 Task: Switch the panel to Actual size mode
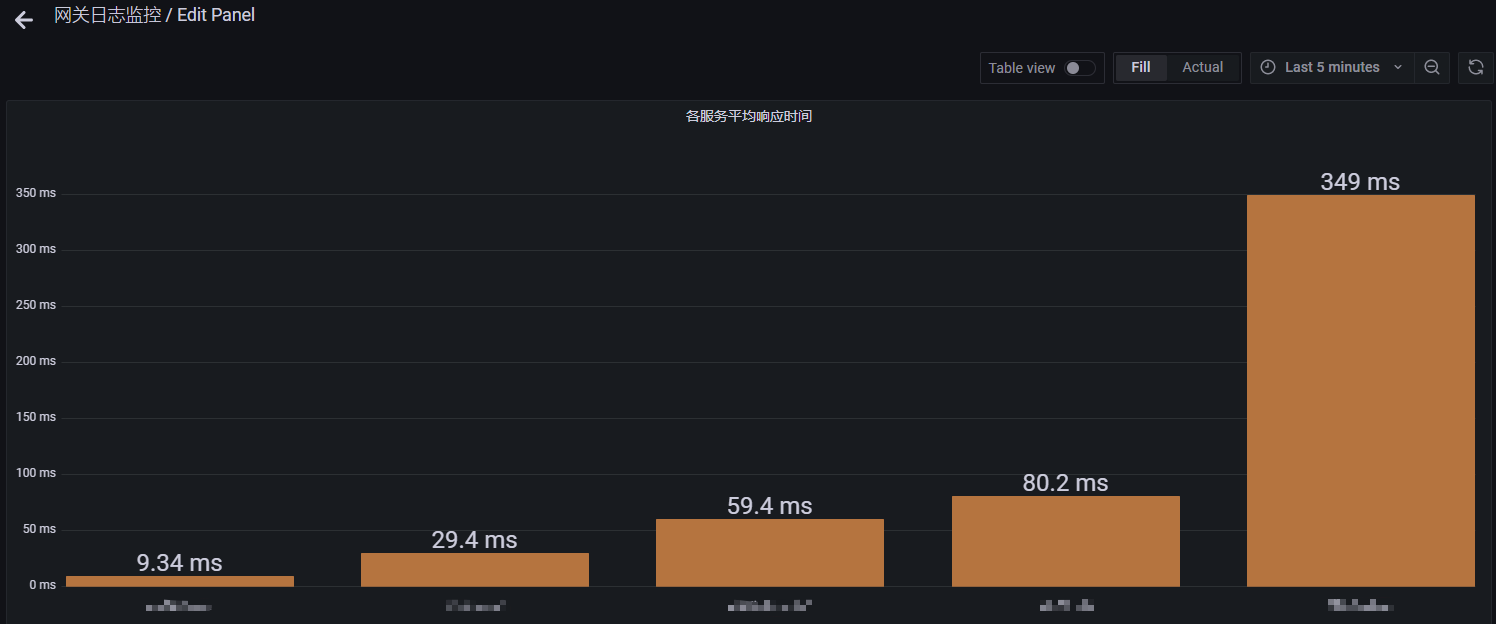click(x=1202, y=67)
